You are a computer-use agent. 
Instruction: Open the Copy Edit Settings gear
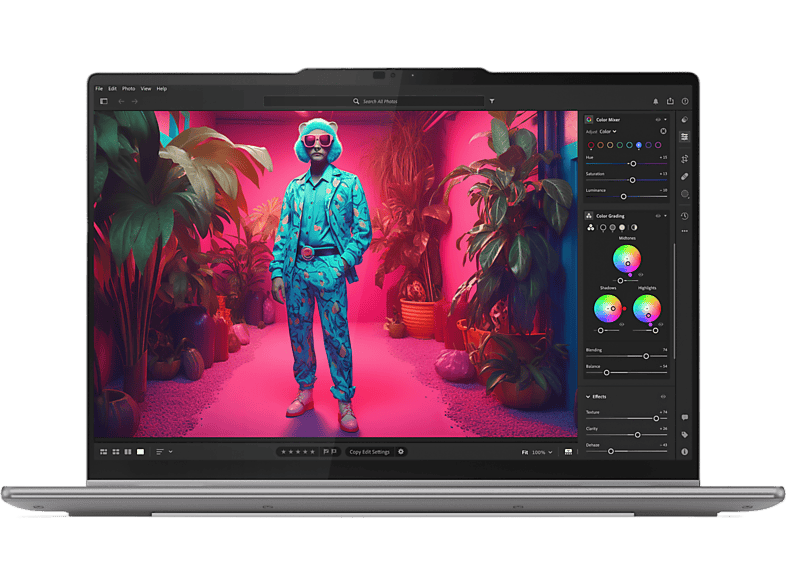(401, 452)
